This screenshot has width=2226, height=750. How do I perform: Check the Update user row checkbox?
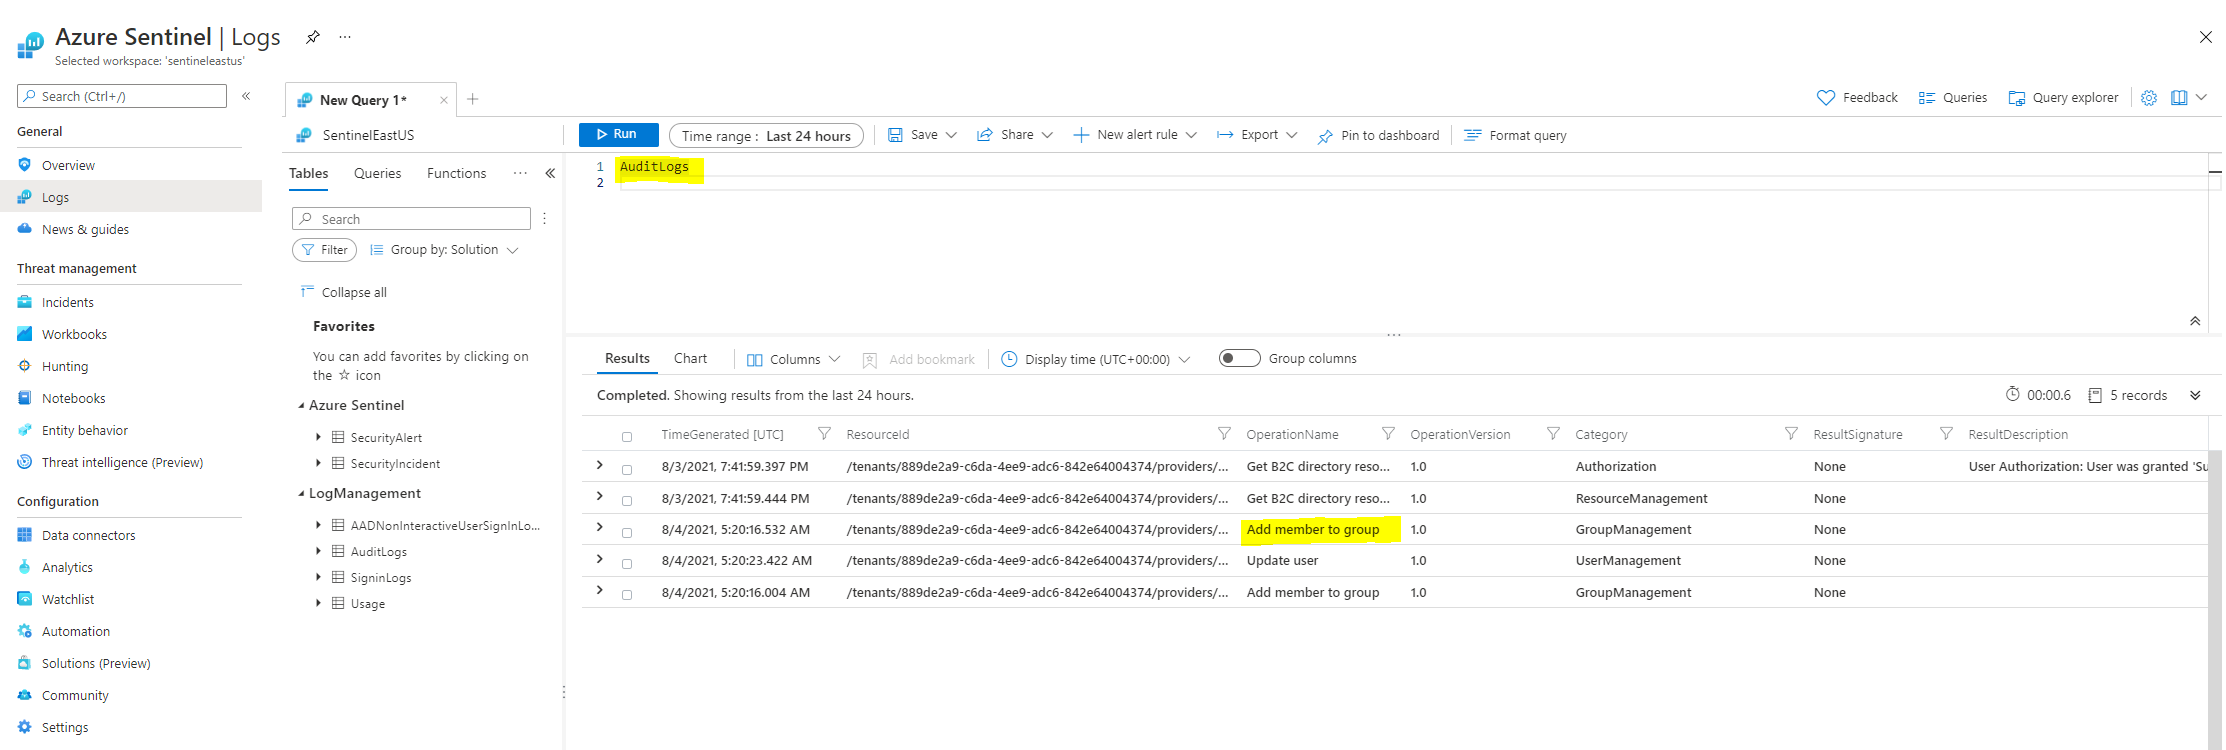(x=627, y=563)
